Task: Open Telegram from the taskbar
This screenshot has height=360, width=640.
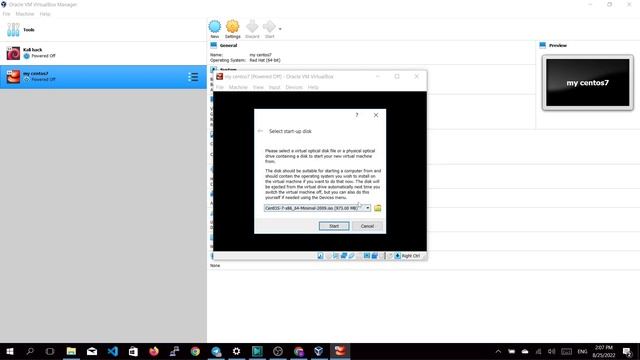Action: pos(216,351)
